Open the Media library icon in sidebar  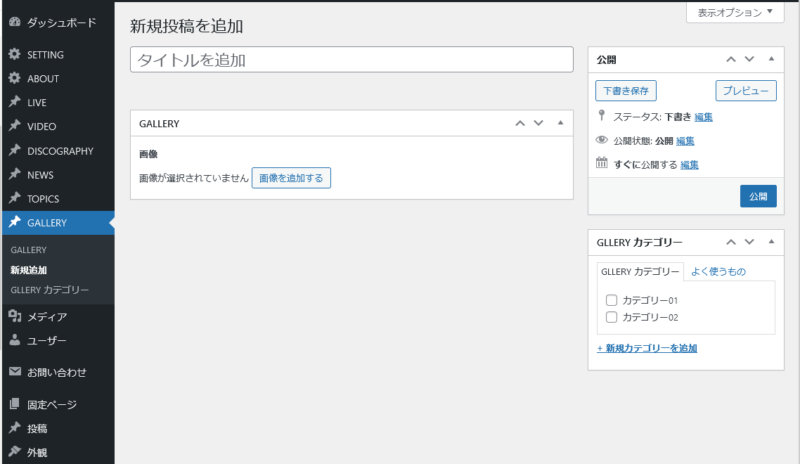[14, 316]
